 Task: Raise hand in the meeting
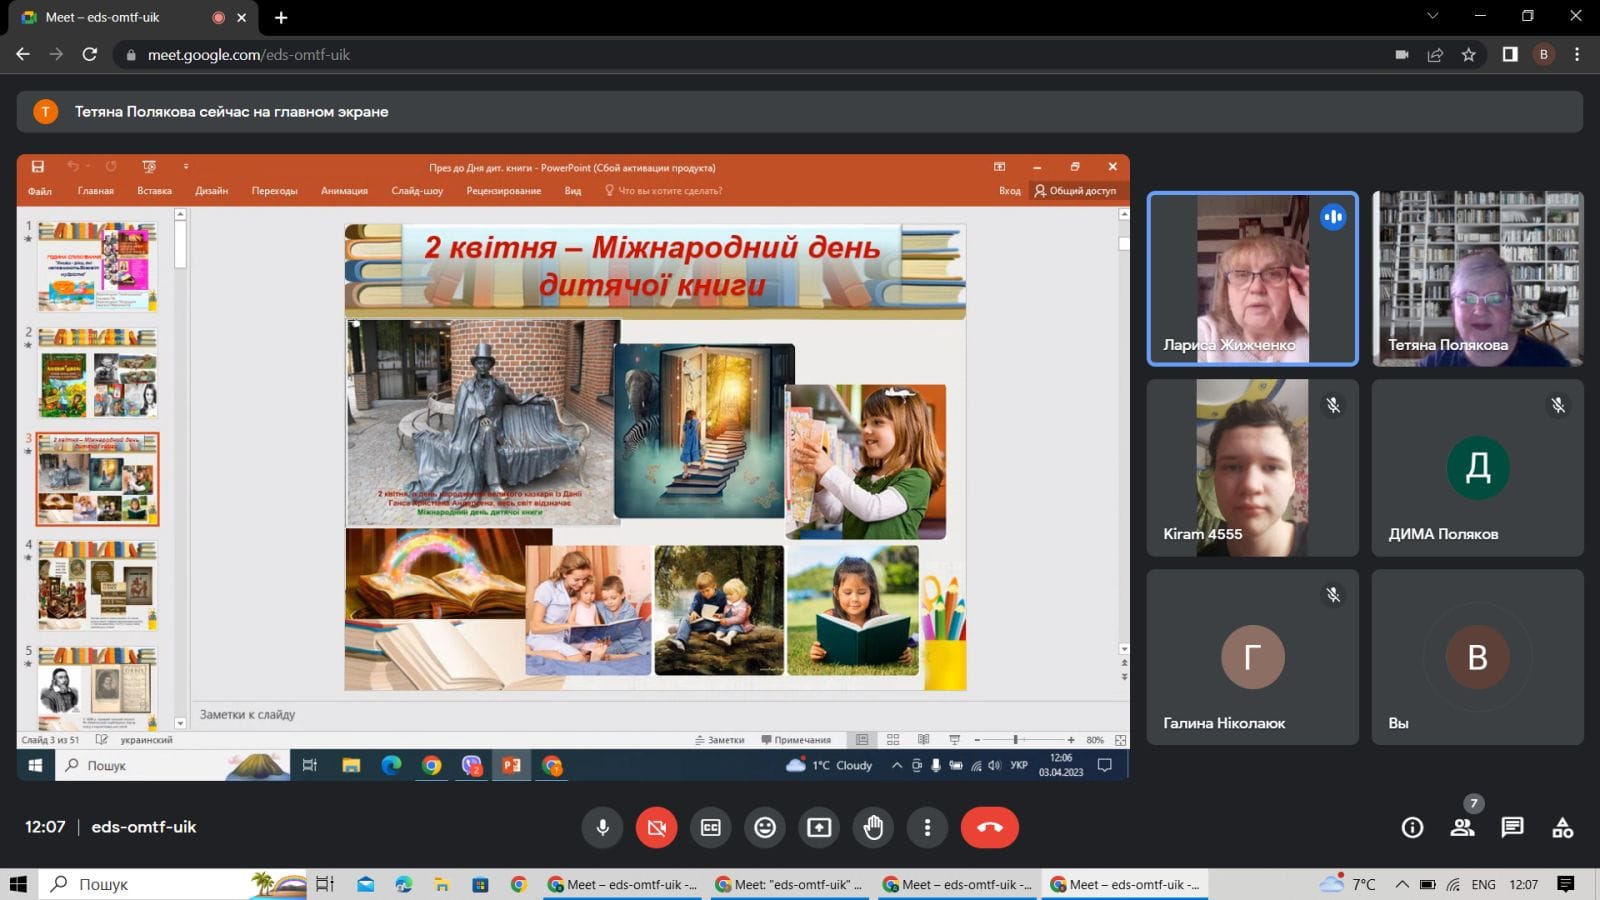coord(873,827)
